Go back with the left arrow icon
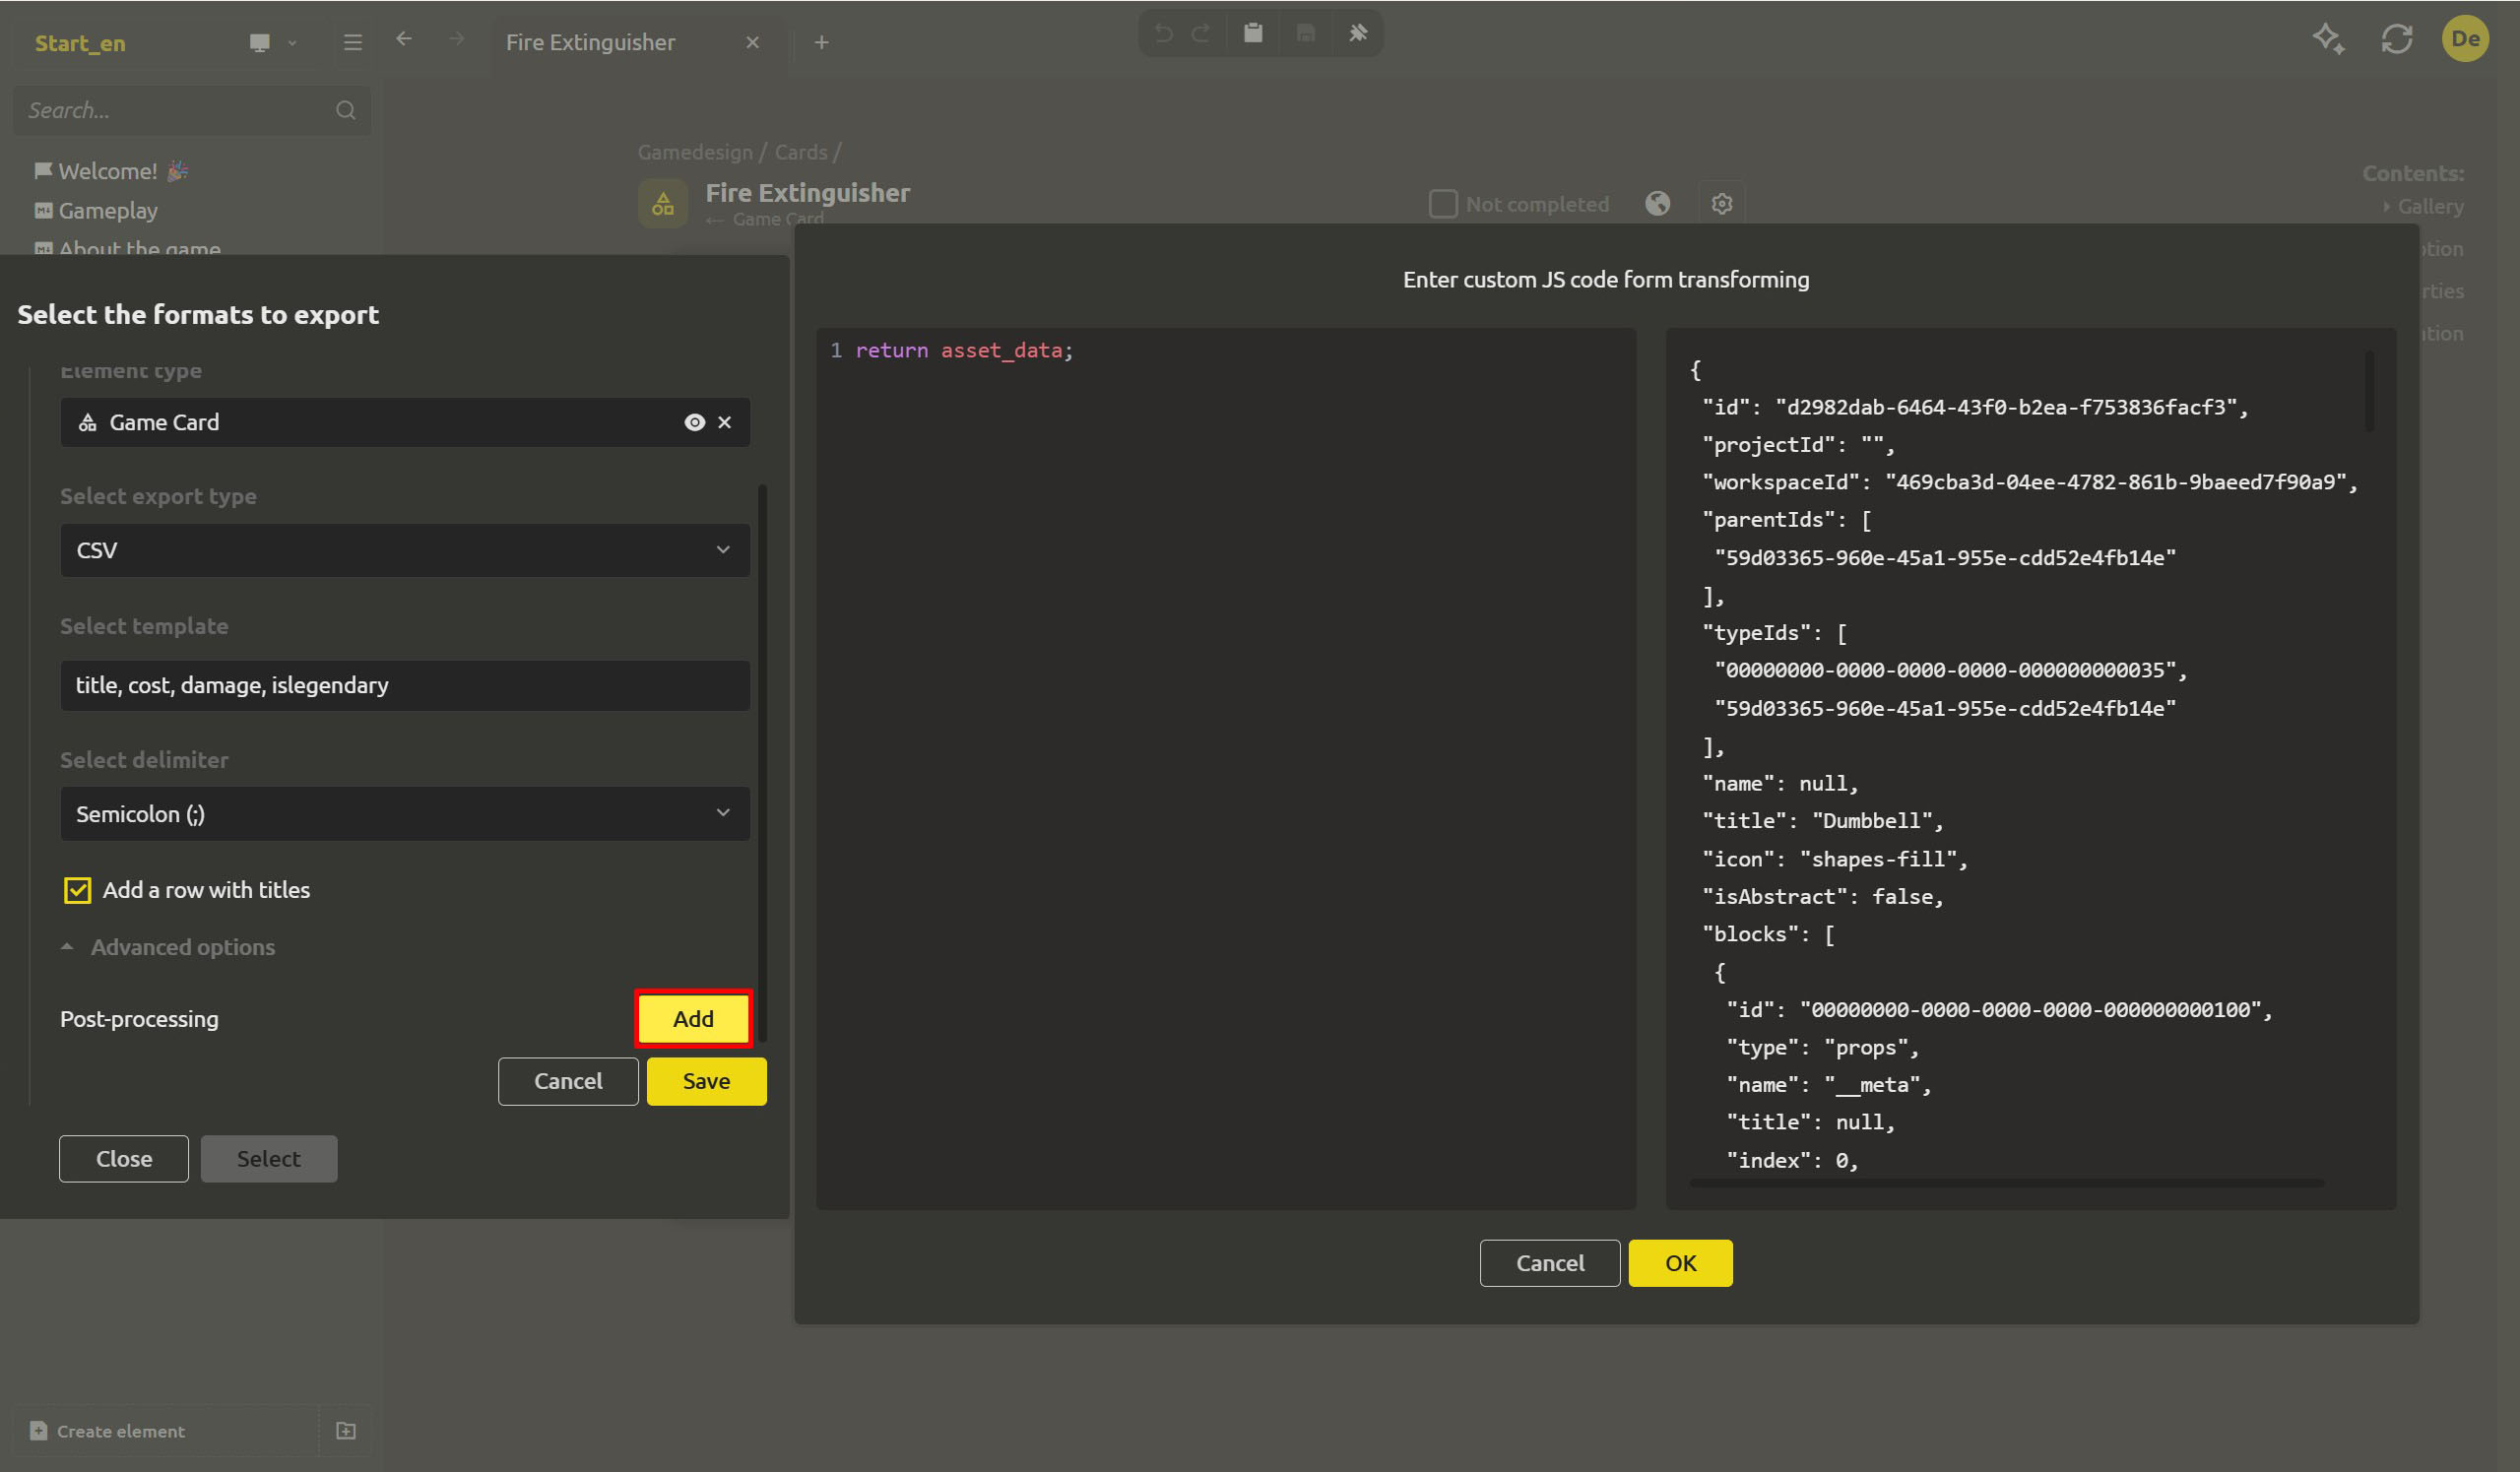The height and width of the screenshot is (1472, 2520). tap(404, 39)
